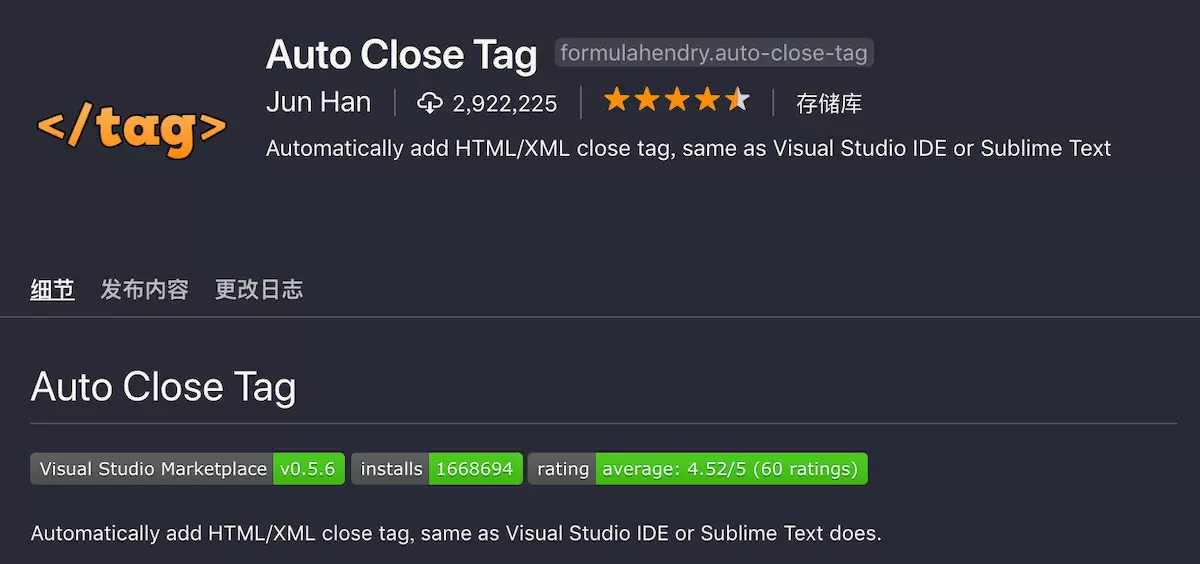The image size is (1200, 564).
Task: Switch to the 发布内容 tab
Action: coord(145,290)
